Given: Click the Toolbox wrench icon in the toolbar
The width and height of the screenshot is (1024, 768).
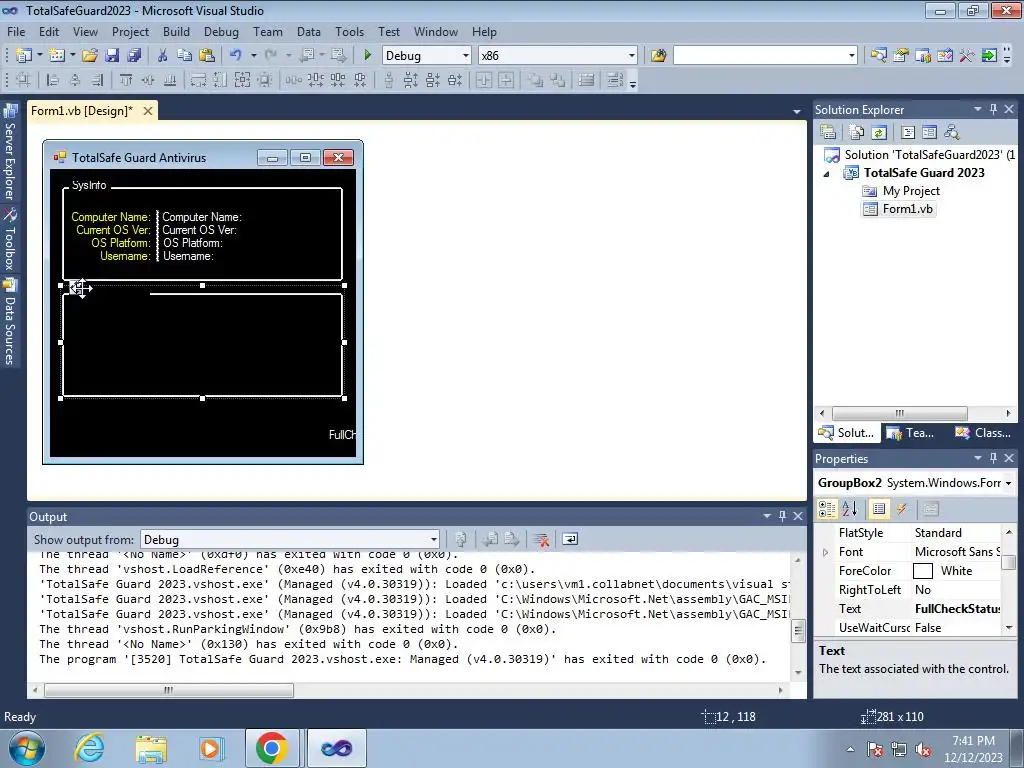Looking at the screenshot, I should pyautogui.click(x=967, y=56).
